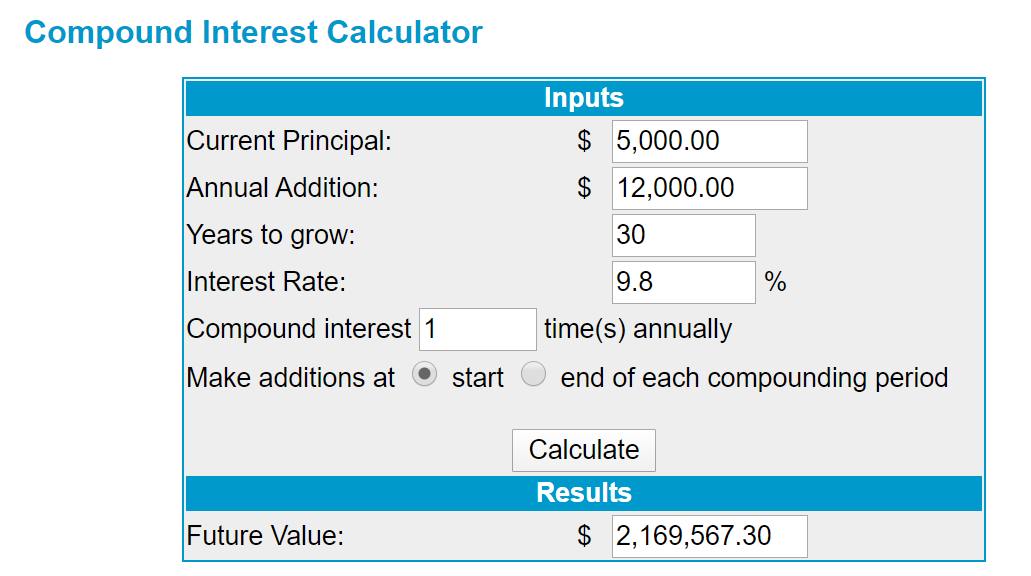The height and width of the screenshot is (576, 1031).
Task: Choose the start additions radio button
Action: [x=424, y=375]
